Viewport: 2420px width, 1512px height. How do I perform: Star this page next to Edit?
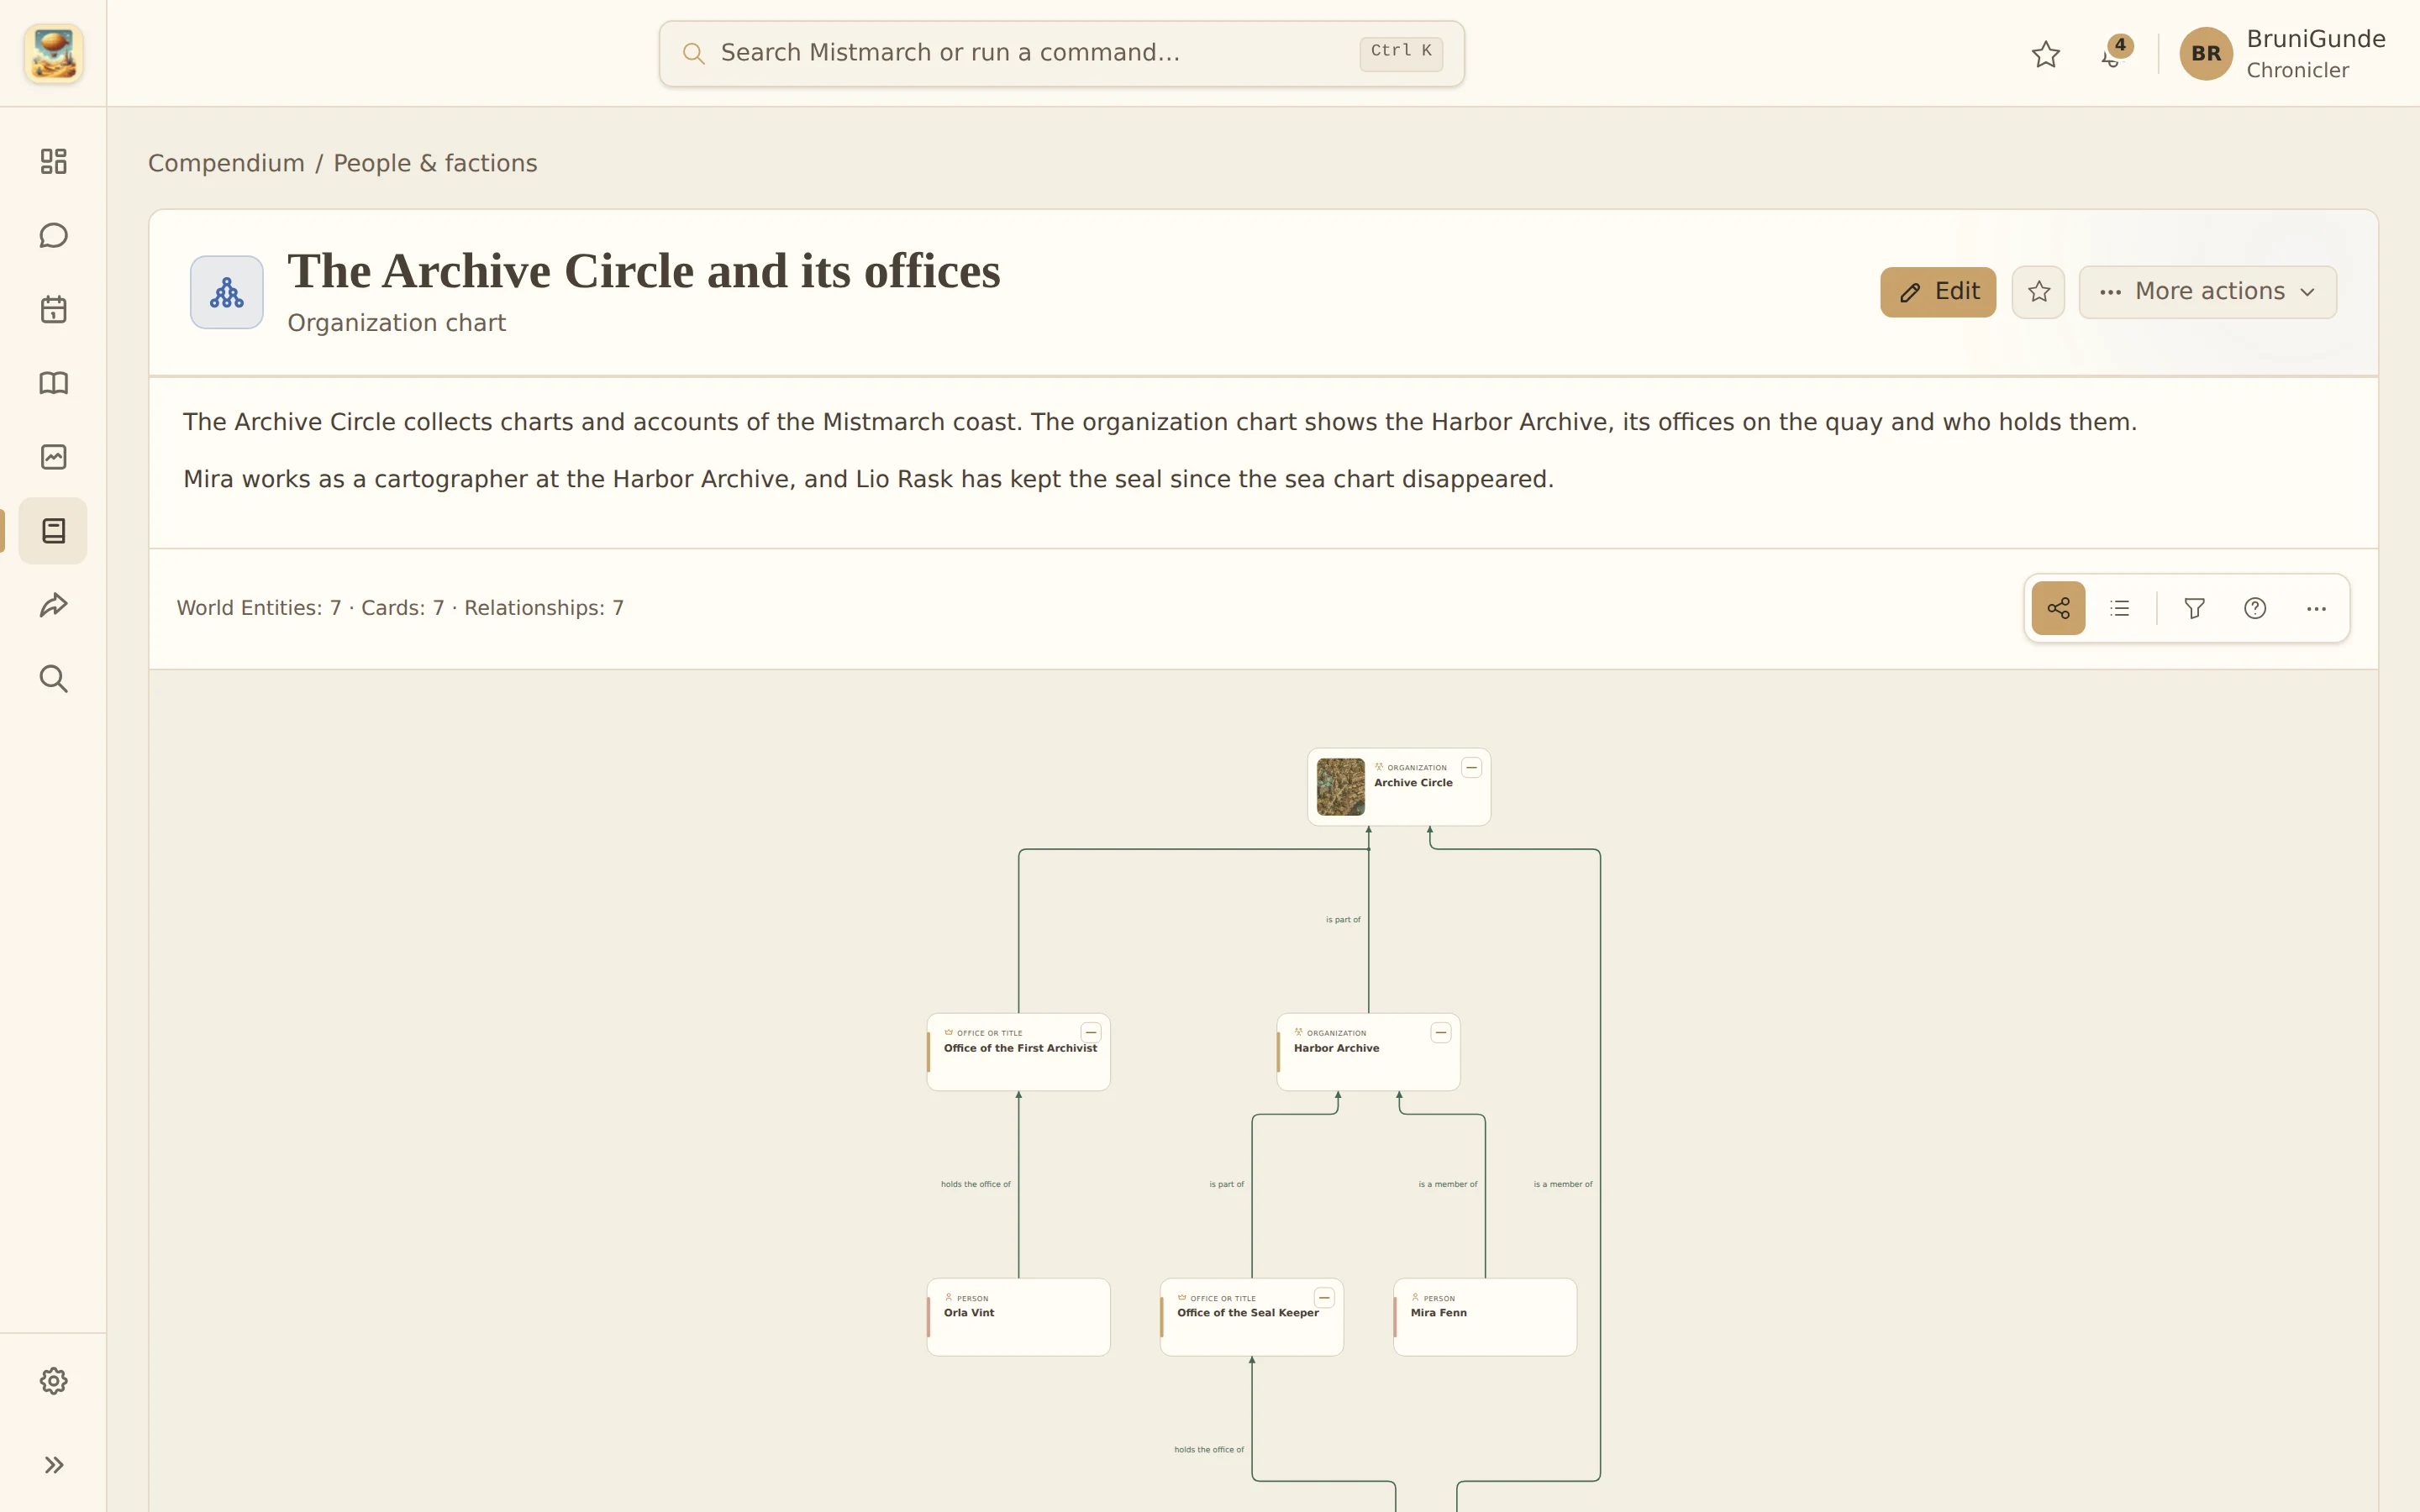[2039, 292]
